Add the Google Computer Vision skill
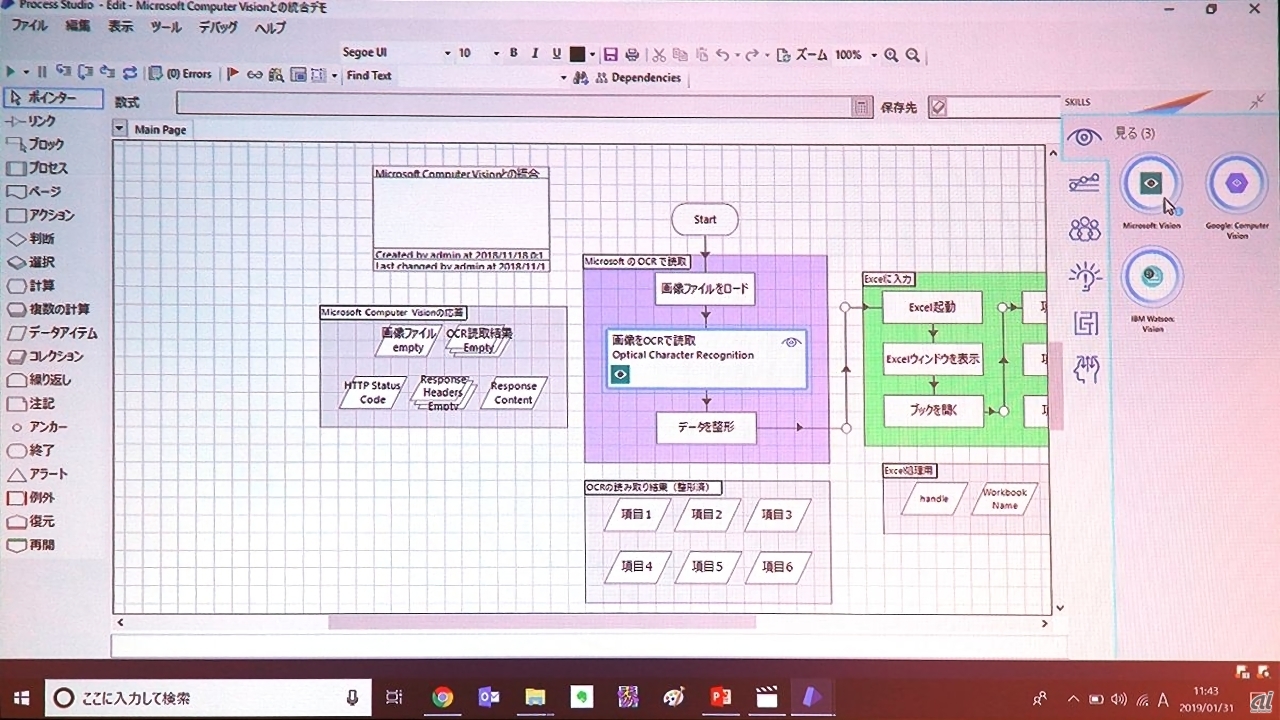 click(1237, 184)
